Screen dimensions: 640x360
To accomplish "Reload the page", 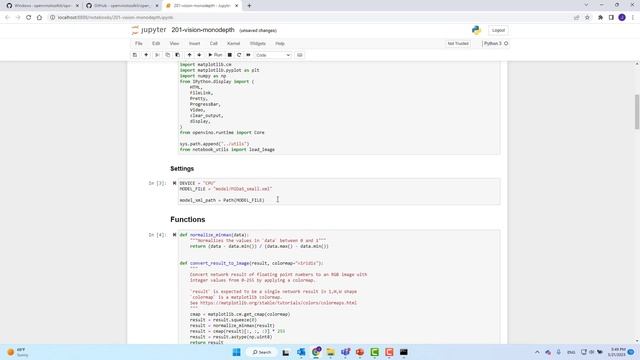I will pos(29,18).
